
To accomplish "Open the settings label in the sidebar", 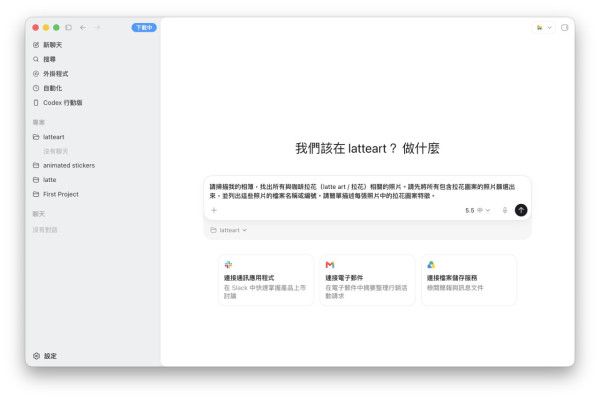I will (x=50, y=356).
